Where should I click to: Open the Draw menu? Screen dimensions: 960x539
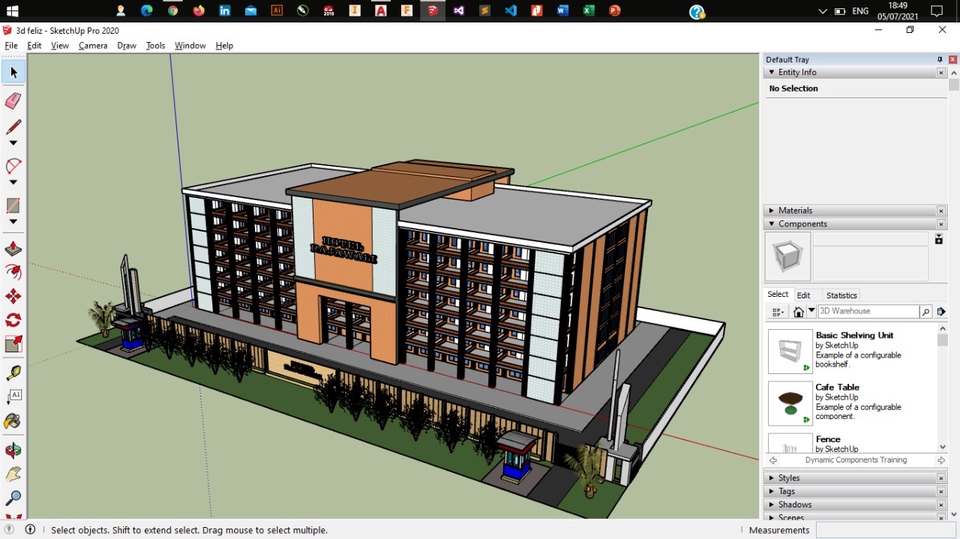pos(126,45)
